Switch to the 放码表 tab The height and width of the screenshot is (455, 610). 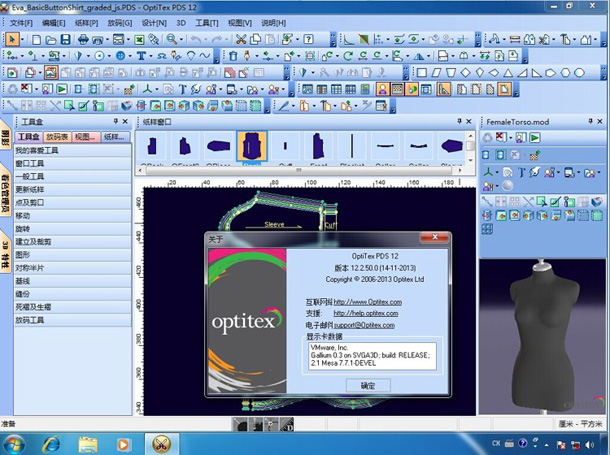pos(57,136)
